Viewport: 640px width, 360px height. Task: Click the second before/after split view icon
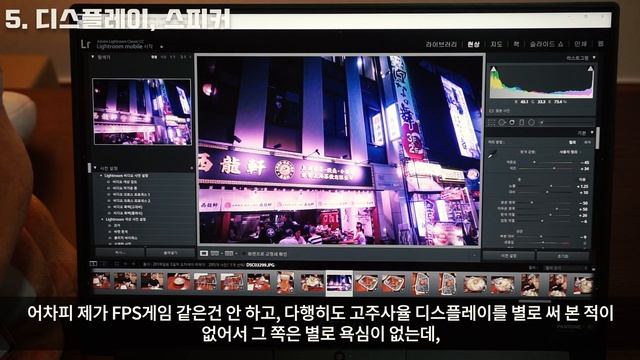[x=229, y=253]
